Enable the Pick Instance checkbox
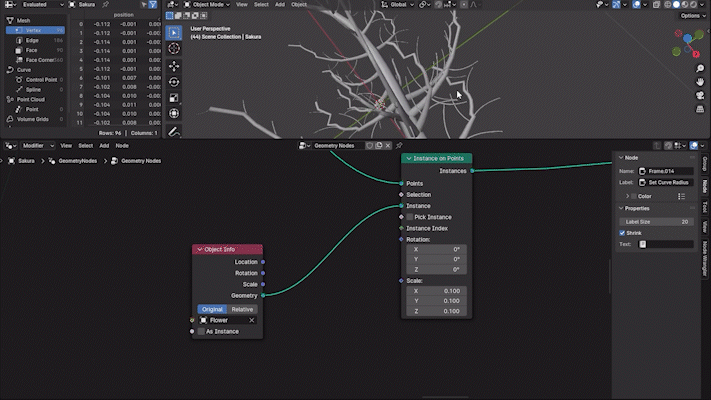This screenshot has height=400, width=711. pos(409,217)
